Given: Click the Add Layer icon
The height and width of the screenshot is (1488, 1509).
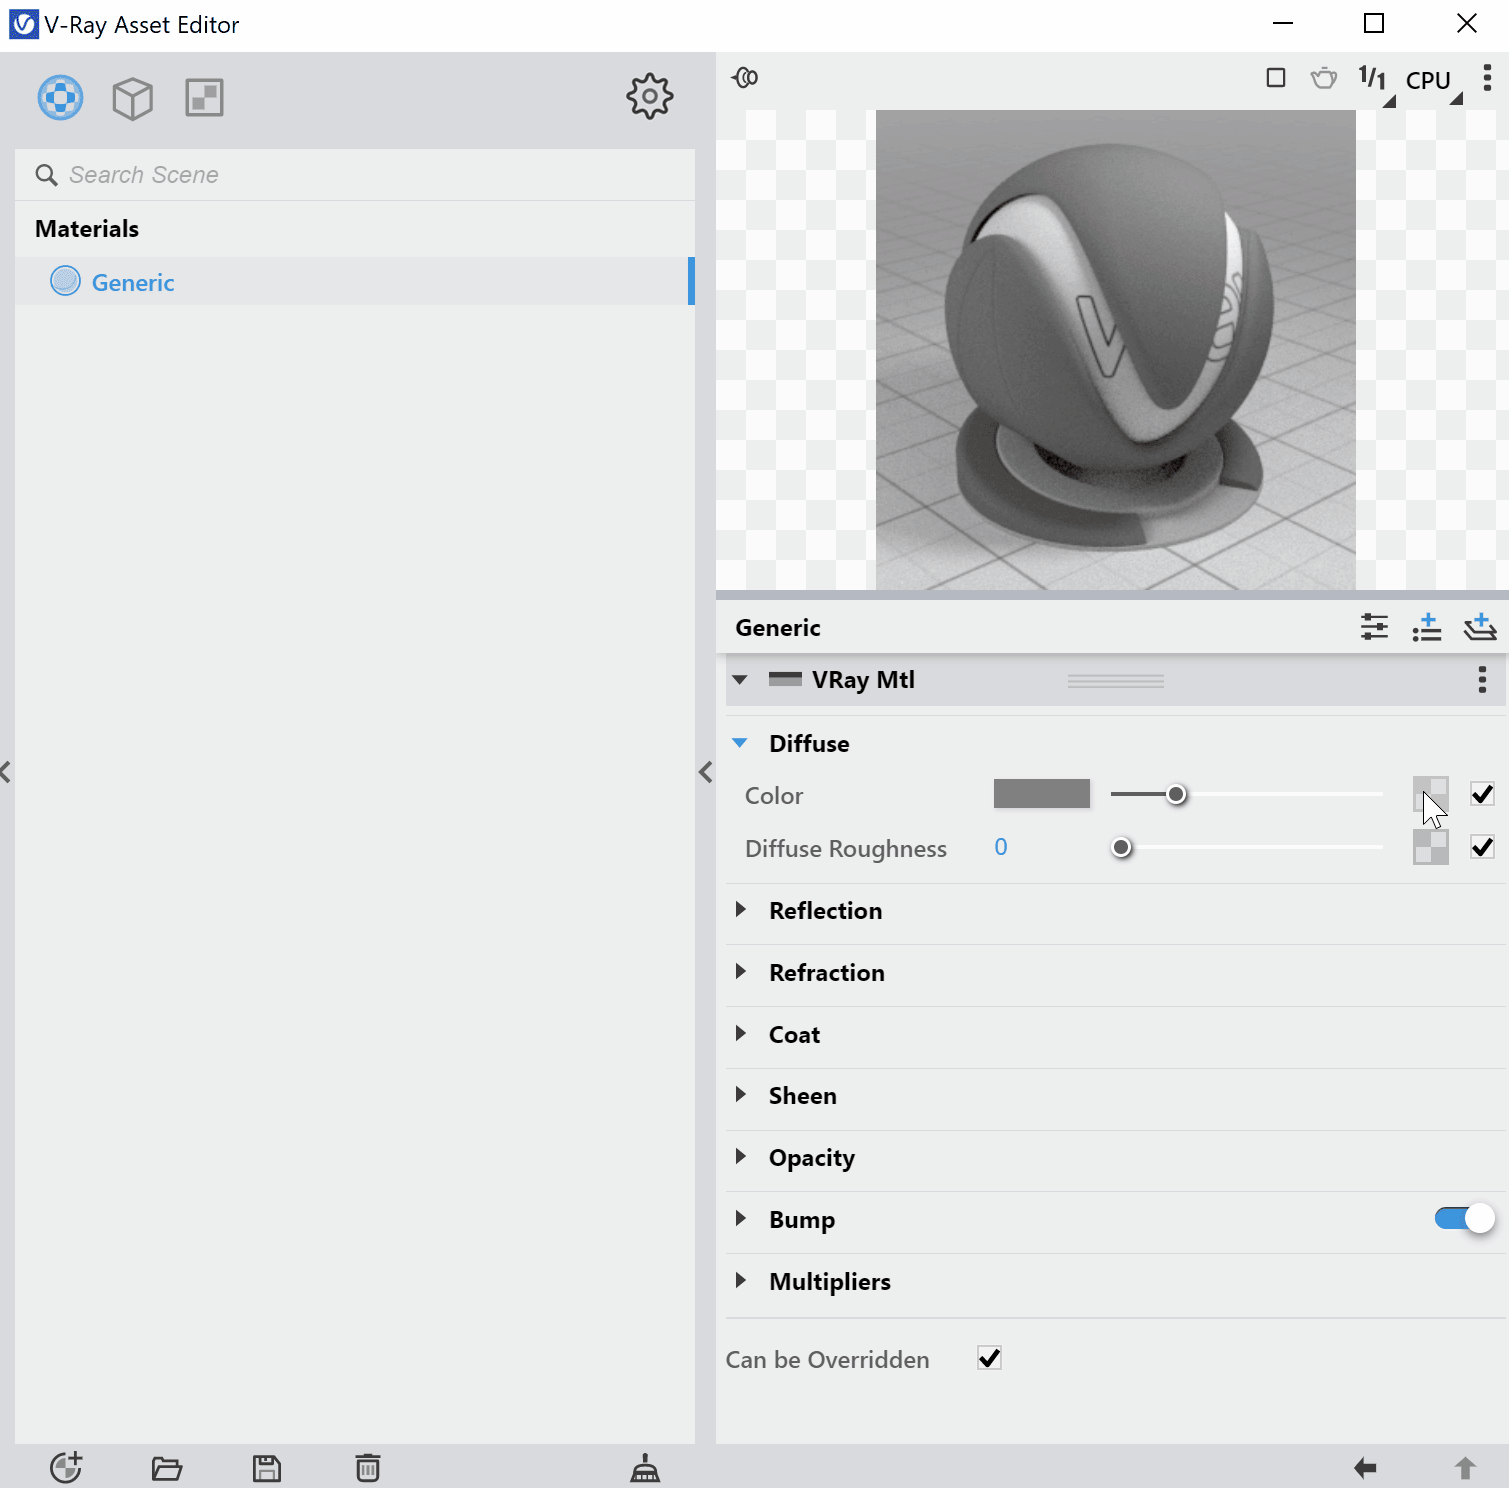Looking at the screenshot, I should [1480, 627].
